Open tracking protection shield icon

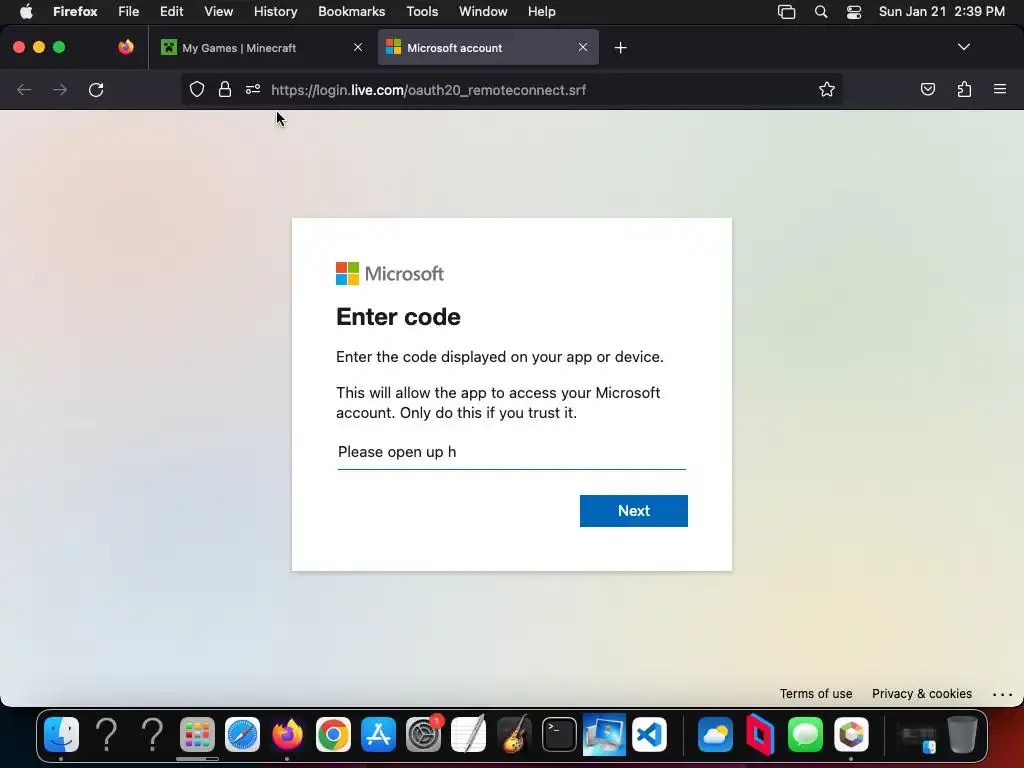tap(197, 89)
